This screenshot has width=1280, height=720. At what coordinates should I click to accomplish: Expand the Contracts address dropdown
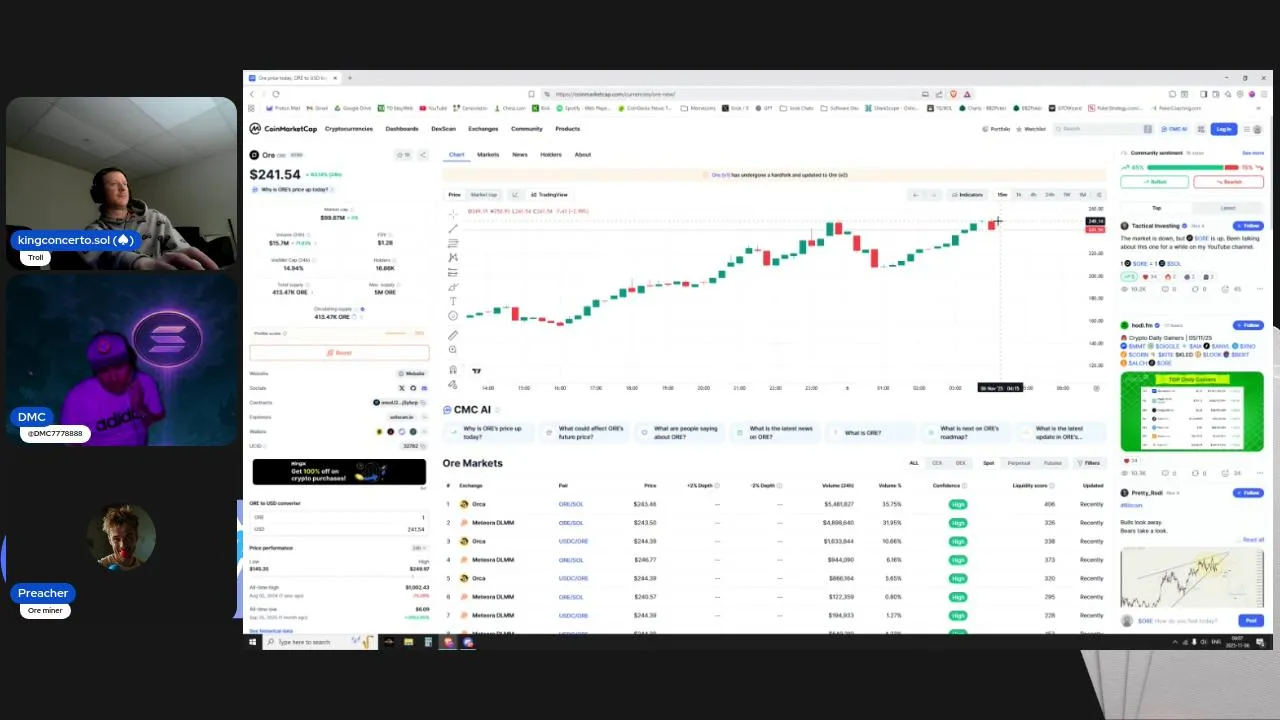pos(401,402)
